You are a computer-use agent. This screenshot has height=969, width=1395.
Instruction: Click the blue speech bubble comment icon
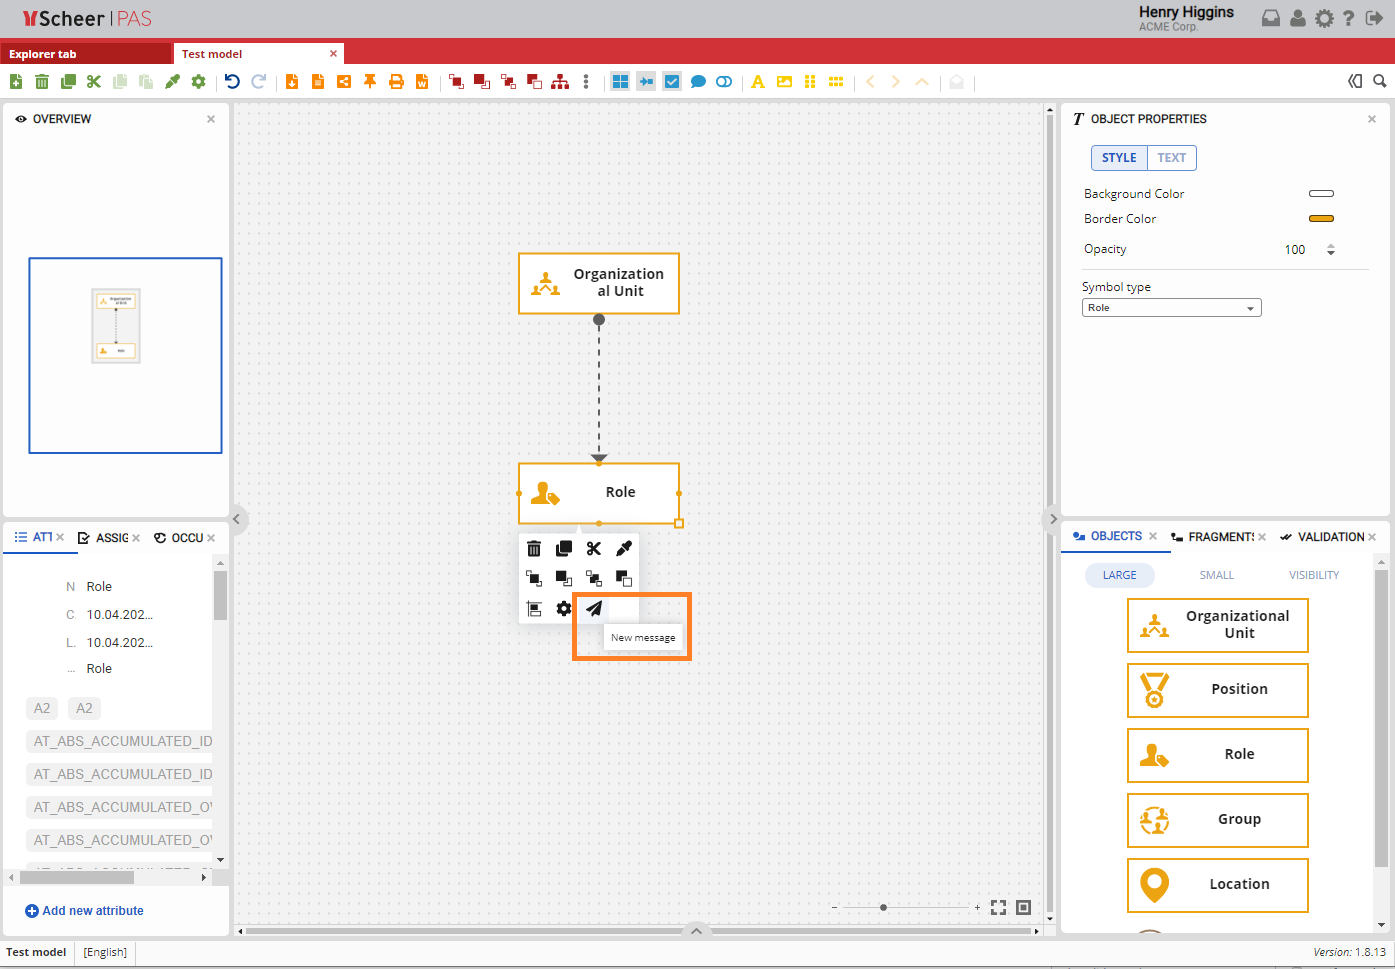698,82
